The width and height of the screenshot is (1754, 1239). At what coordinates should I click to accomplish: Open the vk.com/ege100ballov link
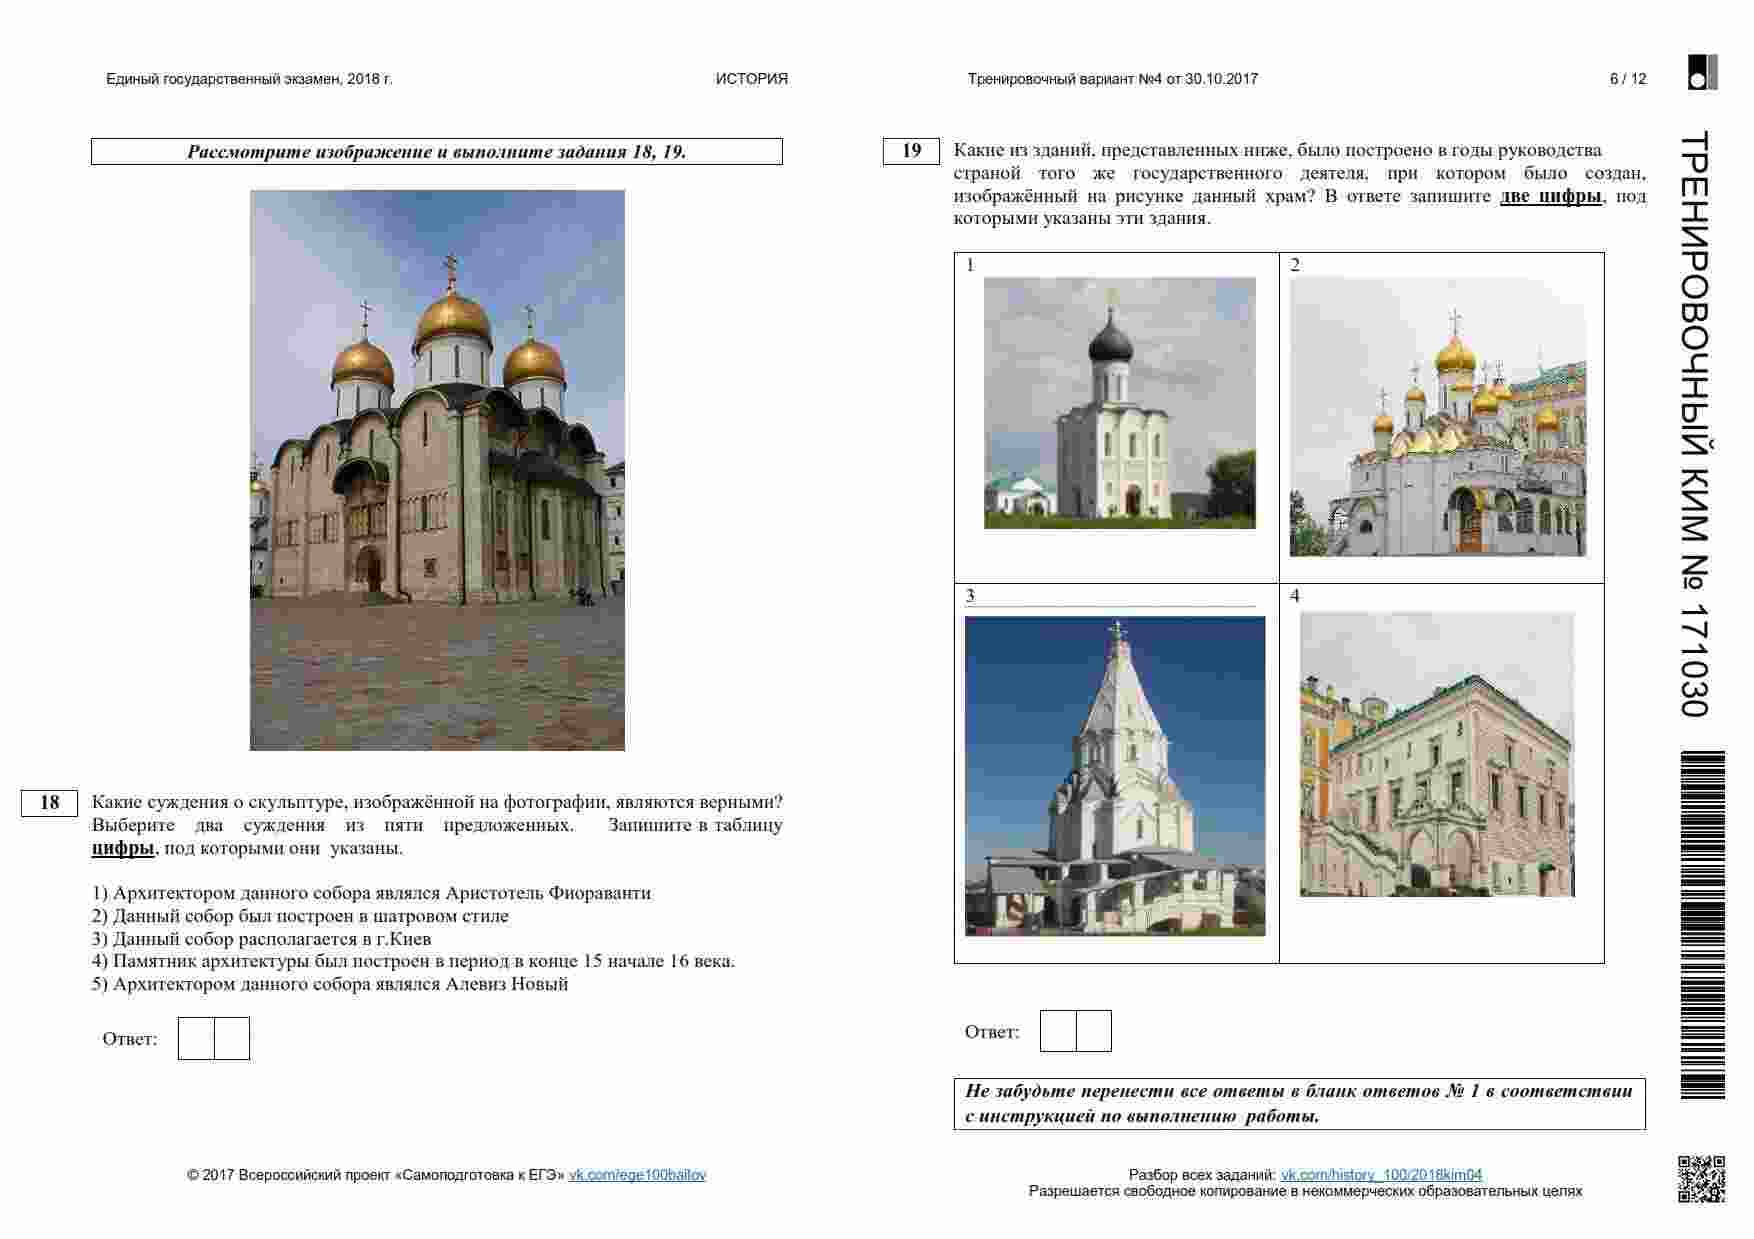coord(637,1175)
